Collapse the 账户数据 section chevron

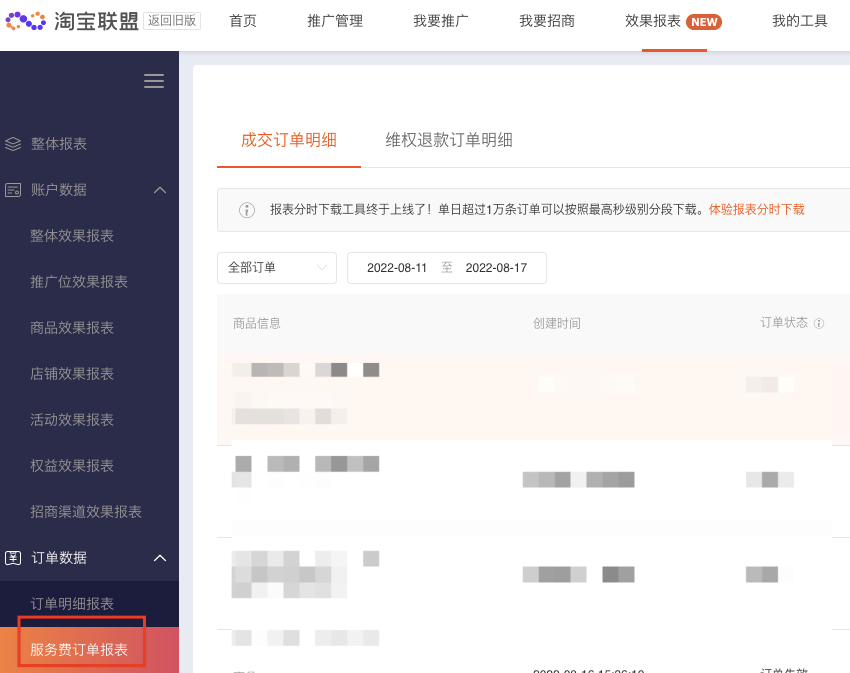(x=160, y=190)
